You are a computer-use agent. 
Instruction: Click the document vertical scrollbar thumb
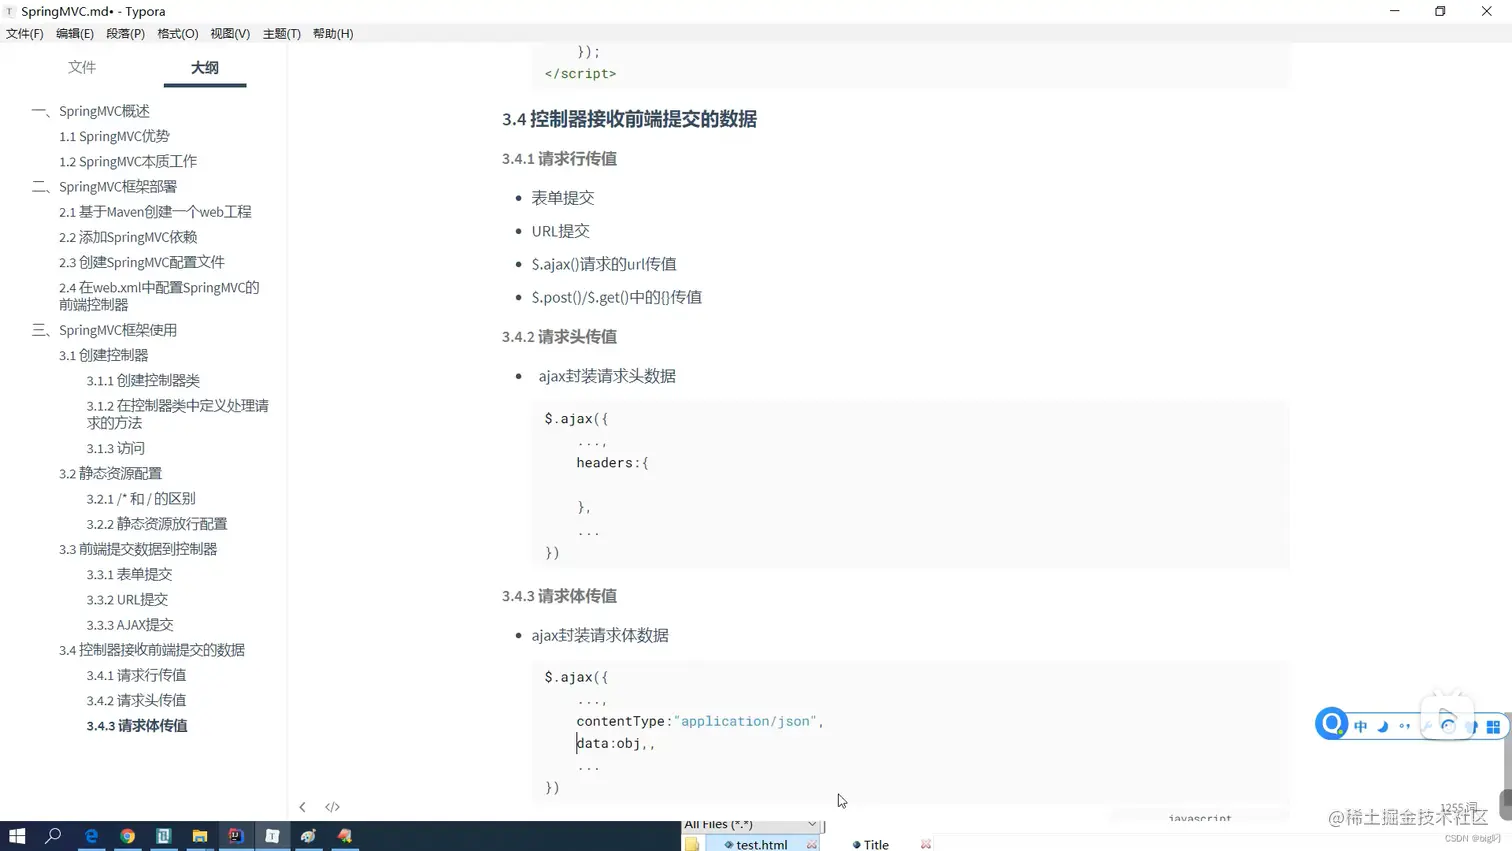click(x=1506, y=804)
